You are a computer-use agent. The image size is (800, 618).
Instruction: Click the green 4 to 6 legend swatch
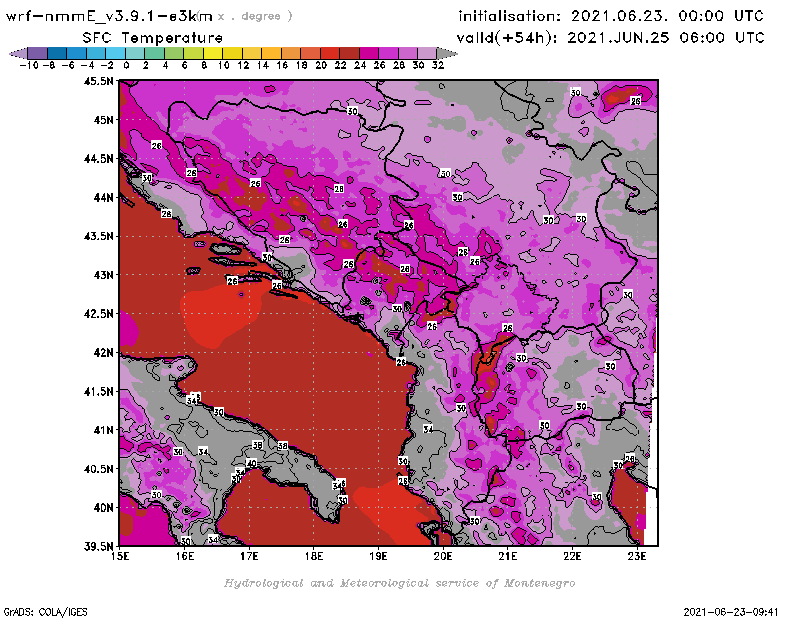pos(173,53)
